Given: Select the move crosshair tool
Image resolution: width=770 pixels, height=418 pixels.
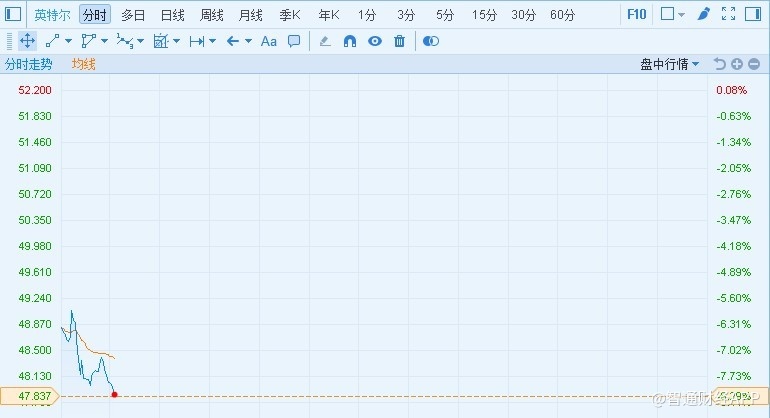Looking at the screenshot, I should pyautogui.click(x=28, y=41).
